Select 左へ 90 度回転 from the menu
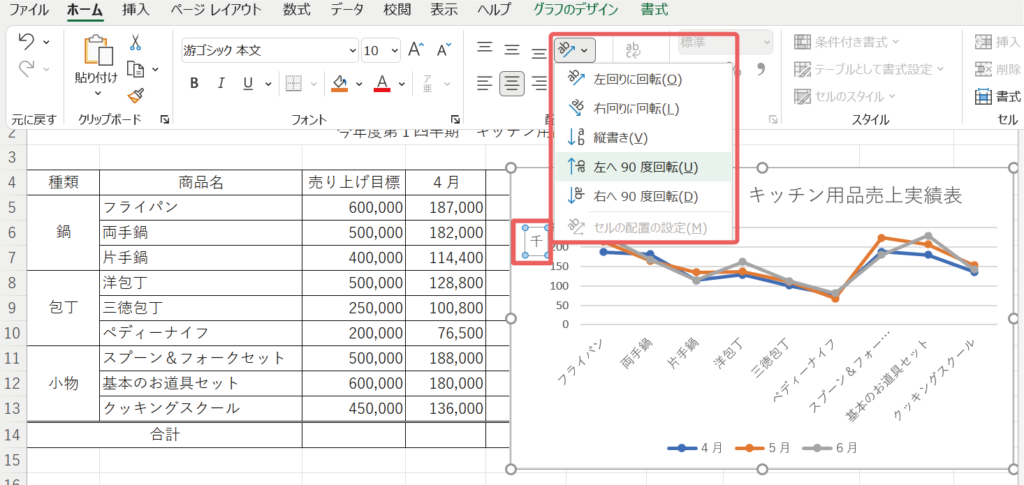1024x485 pixels. click(x=644, y=167)
